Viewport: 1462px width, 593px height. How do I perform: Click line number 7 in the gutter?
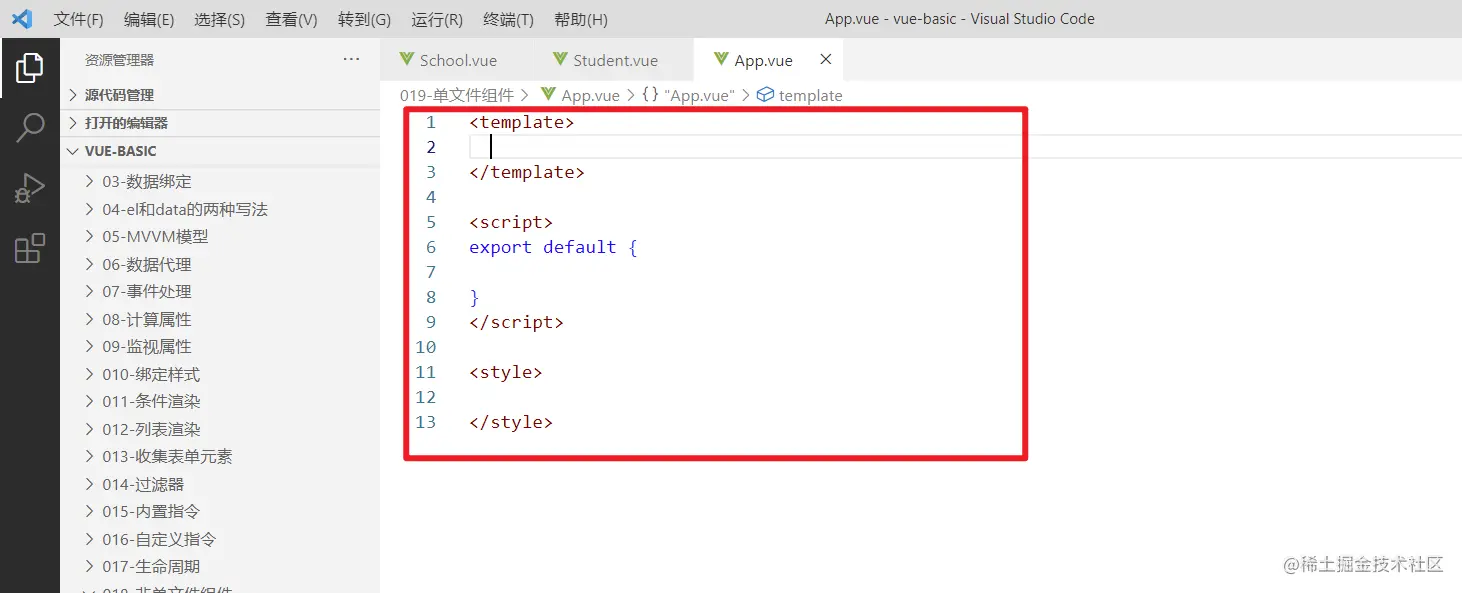point(431,272)
